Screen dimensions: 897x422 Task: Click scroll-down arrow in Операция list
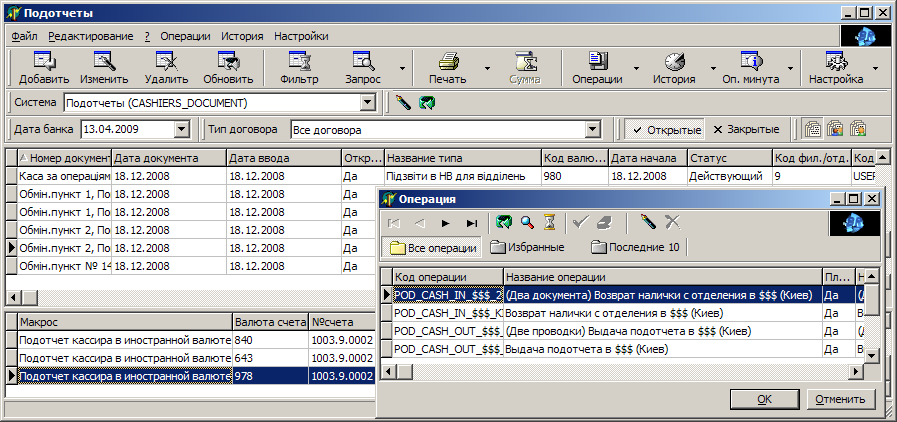coord(871,356)
